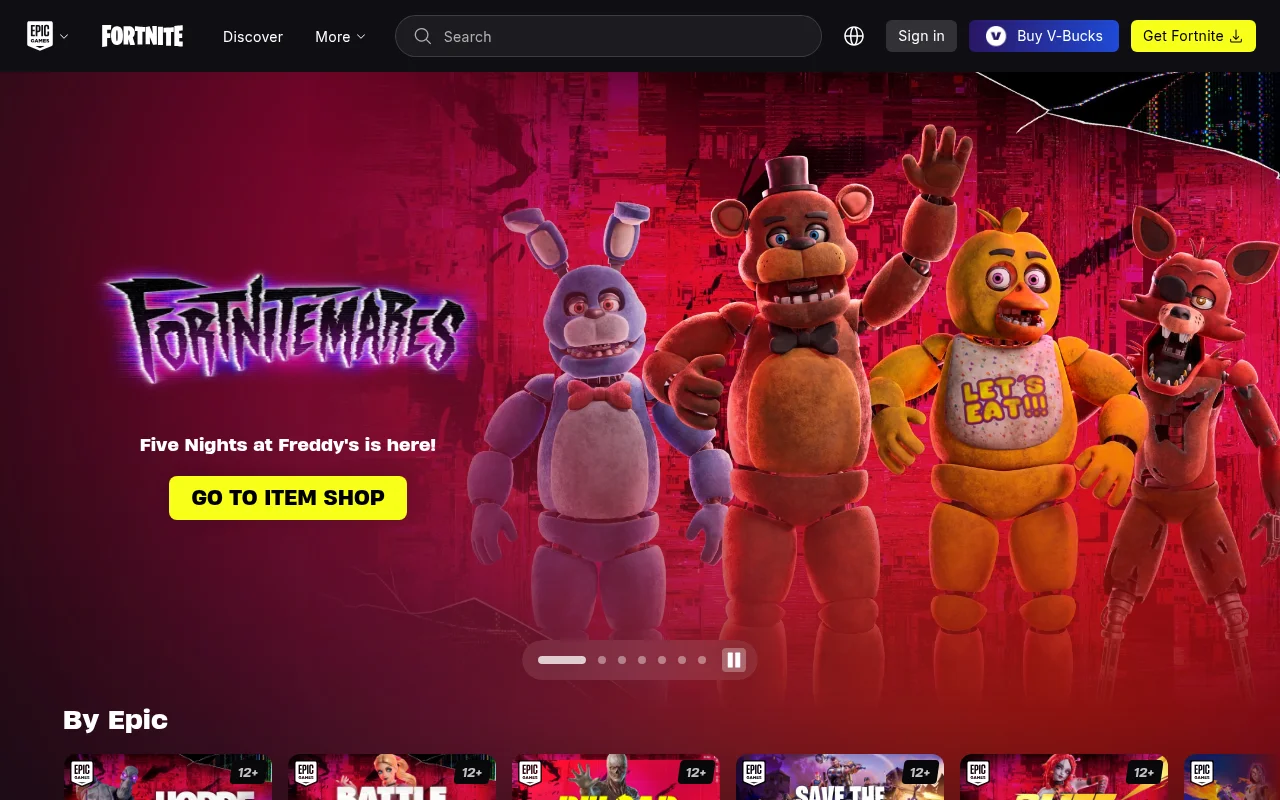Open the SAVE THE game card
This screenshot has height=800, width=1280.
840,777
